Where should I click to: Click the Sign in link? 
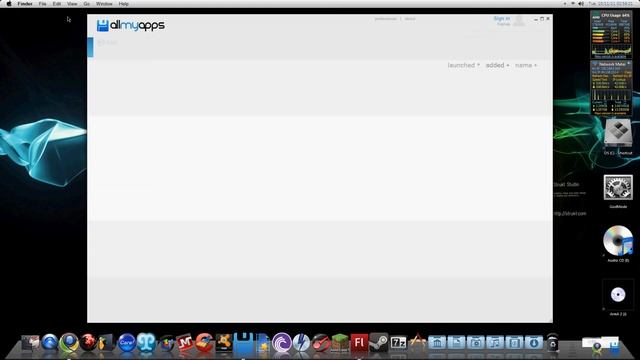[x=501, y=18]
